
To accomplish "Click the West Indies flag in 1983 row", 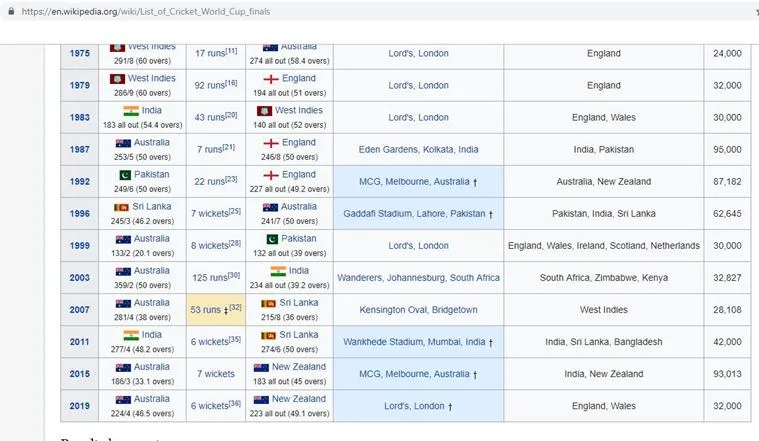I will click(x=264, y=110).
